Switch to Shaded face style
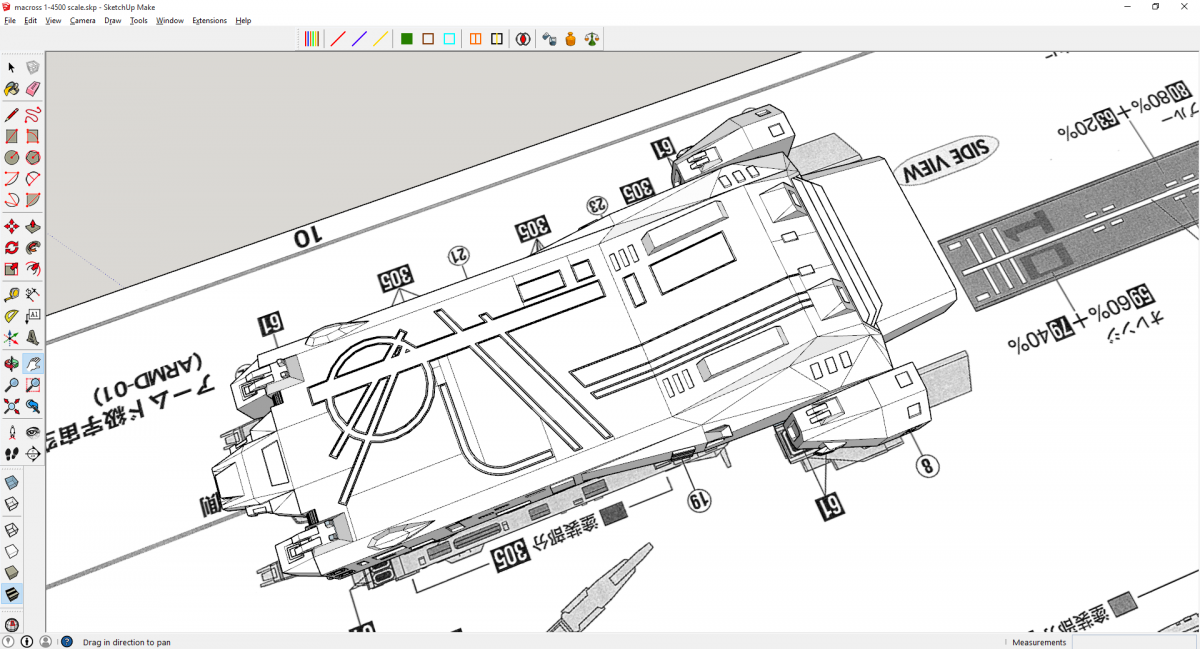The image size is (1200, 649). pos(12,572)
